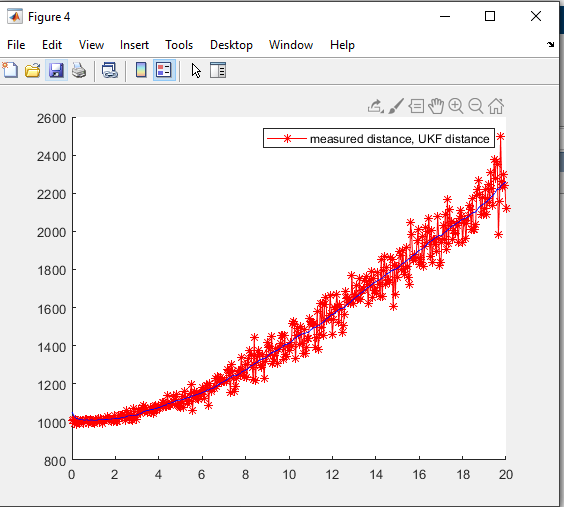Click the dock figure arrow at the menu bar's right
The width and height of the screenshot is (564, 507).
tap(550, 45)
